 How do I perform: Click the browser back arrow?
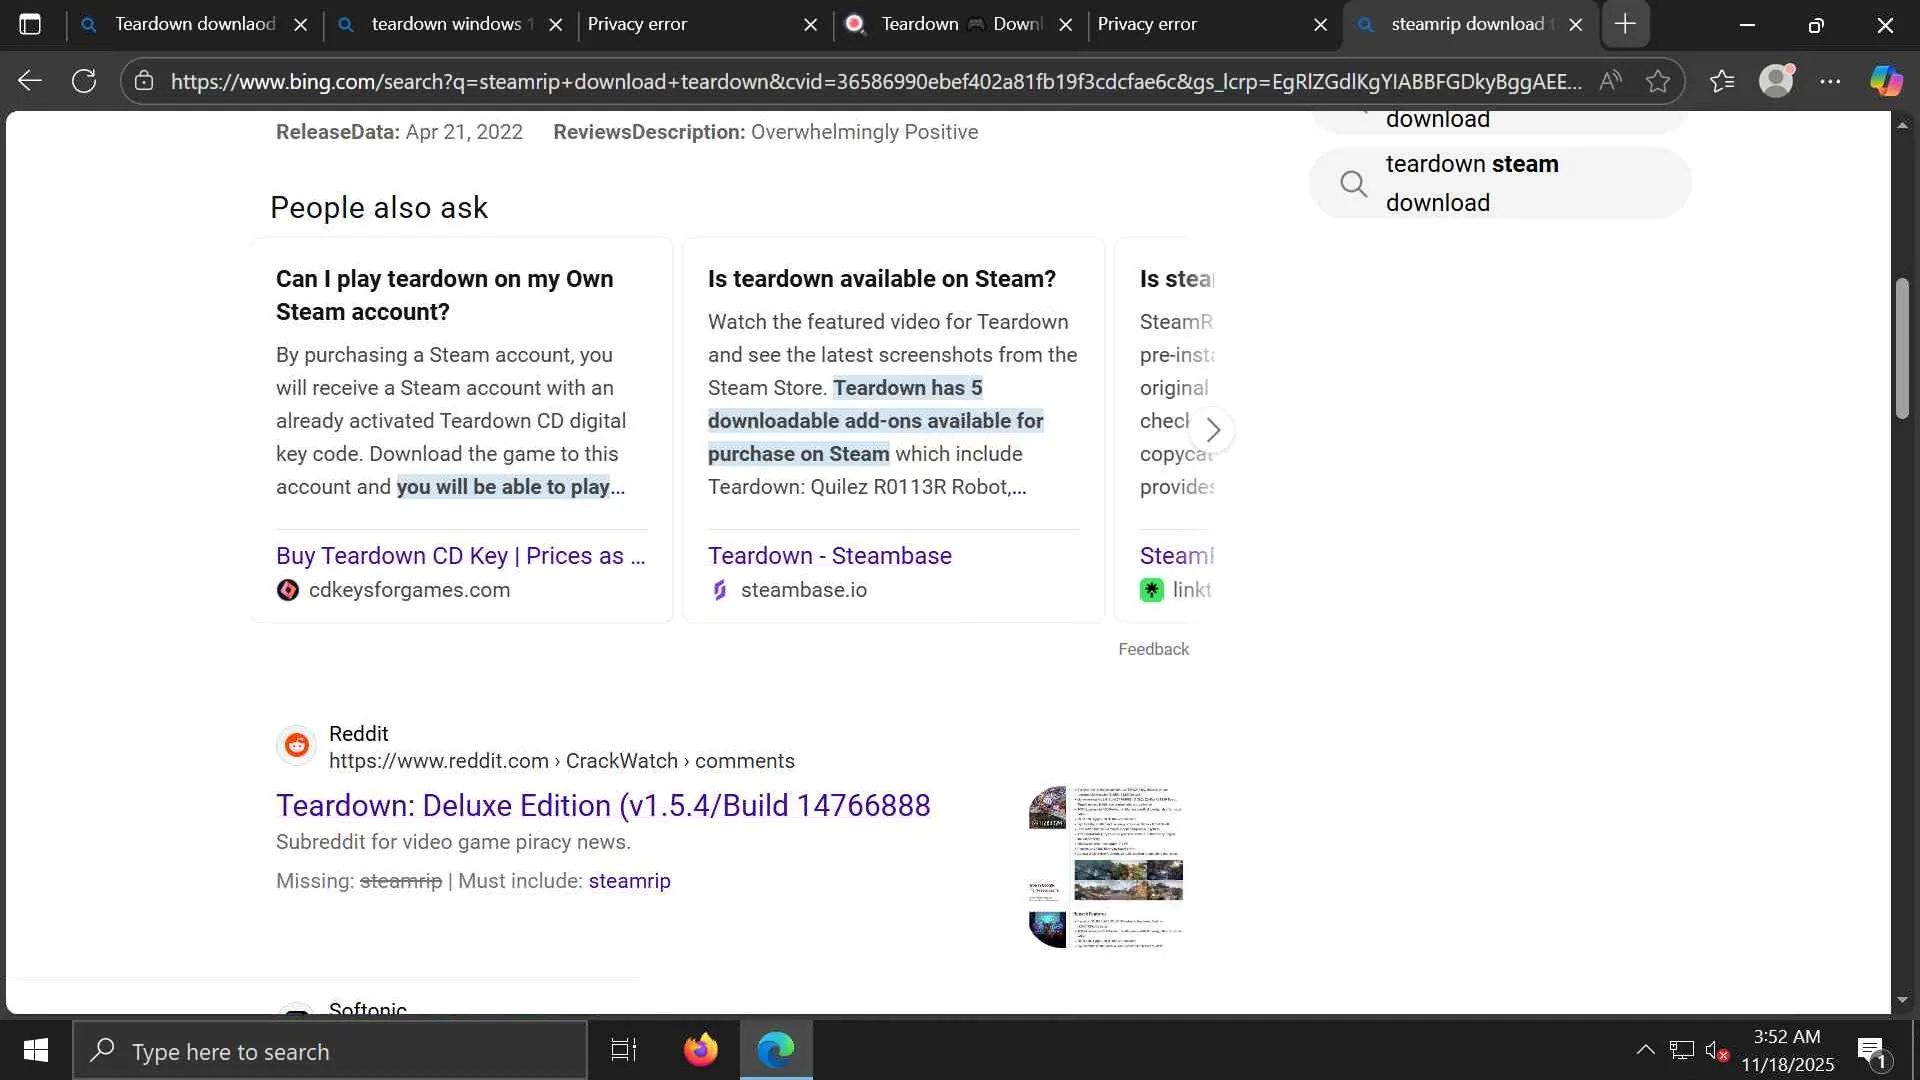tap(30, 81)
